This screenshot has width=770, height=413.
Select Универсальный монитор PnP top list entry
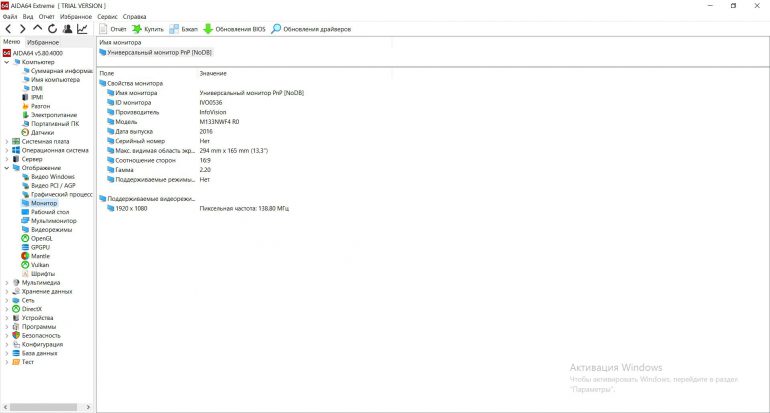pyautogui.click(x=156, y=53)
